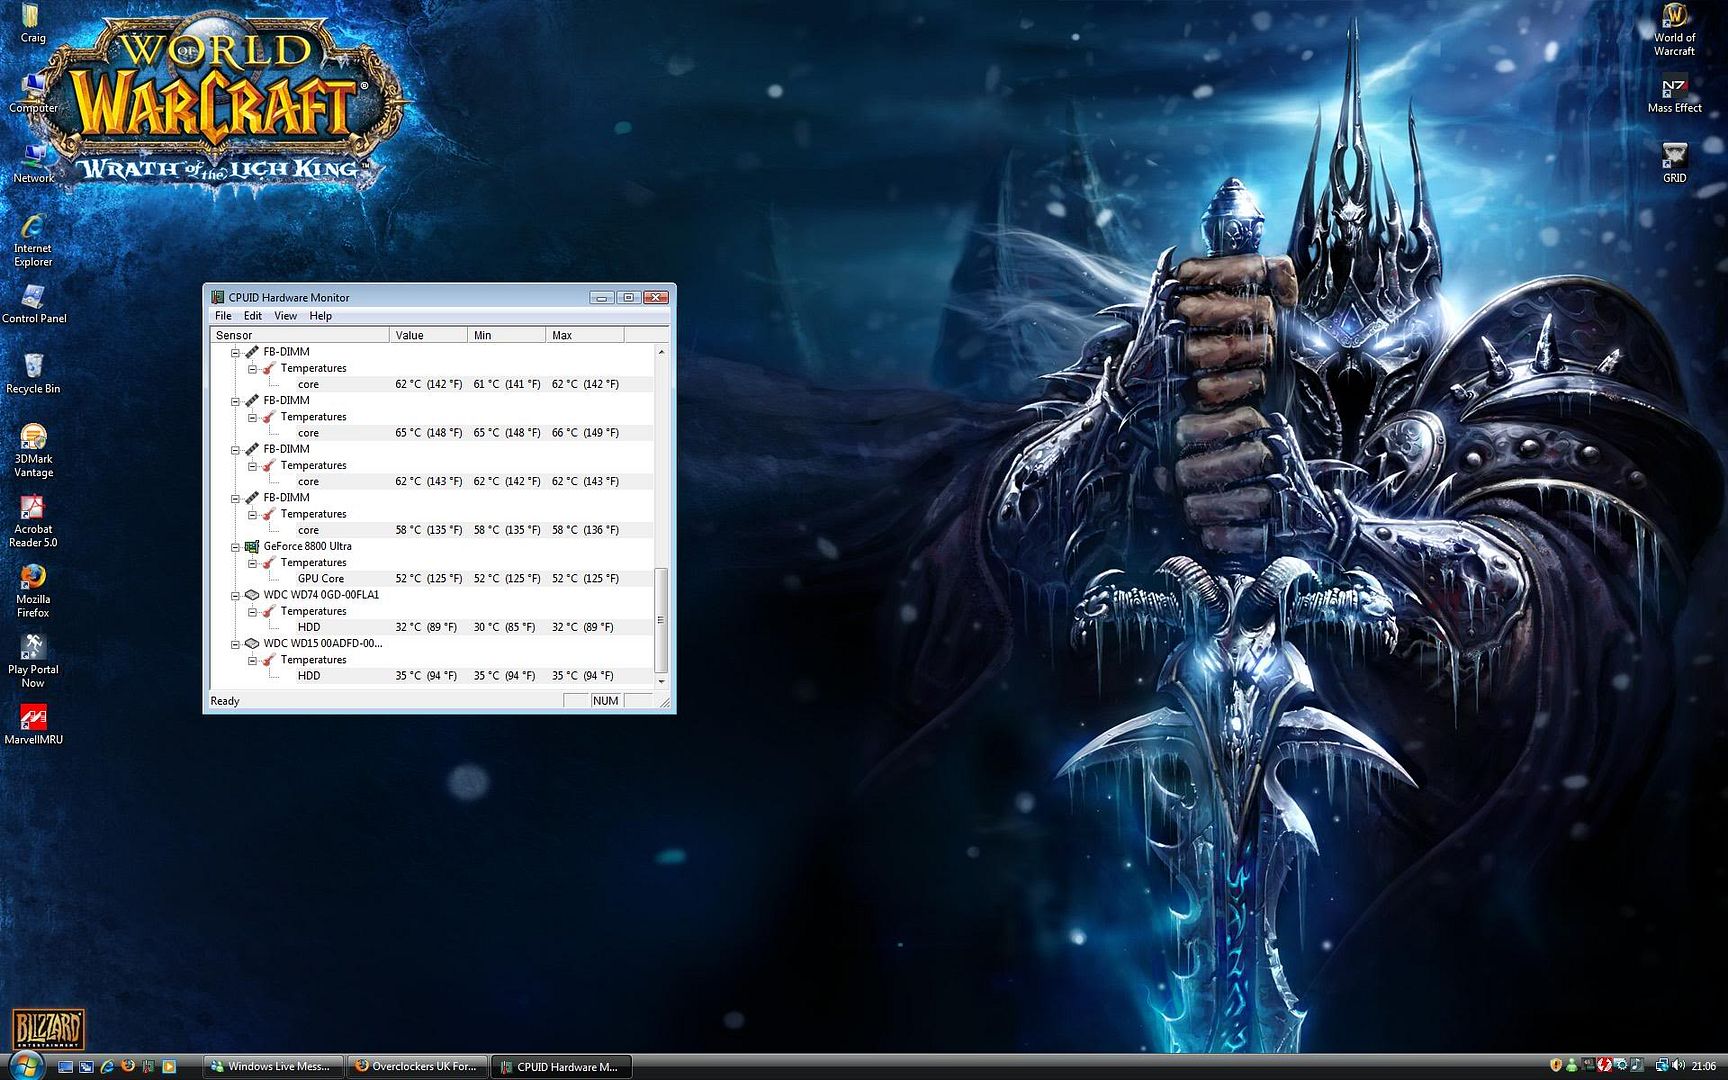Click the 21:06 taskbar clock
Image resolution: width=1728 pixels, height=1080 pixels.
tap(1703, 1066)
